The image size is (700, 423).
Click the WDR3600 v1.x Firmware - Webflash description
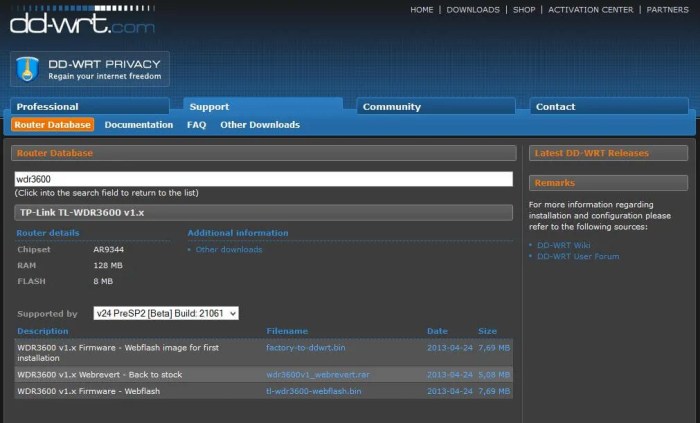pyautogui.click(x=88, y=391)
